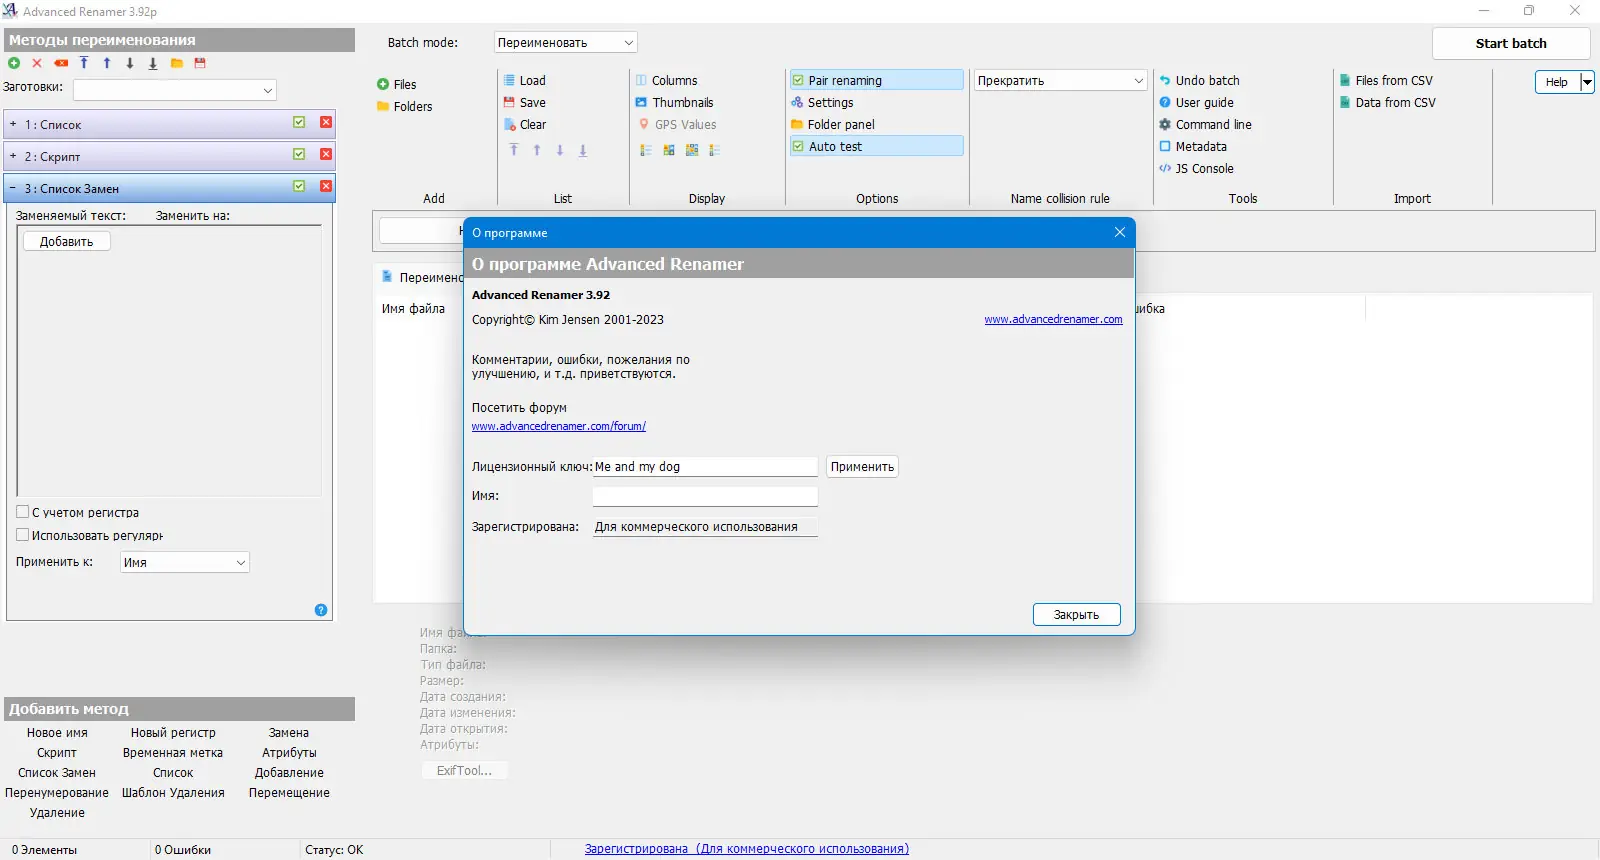
Task: Expand method 1: Список with the plus sign
Action: point(13,125)
